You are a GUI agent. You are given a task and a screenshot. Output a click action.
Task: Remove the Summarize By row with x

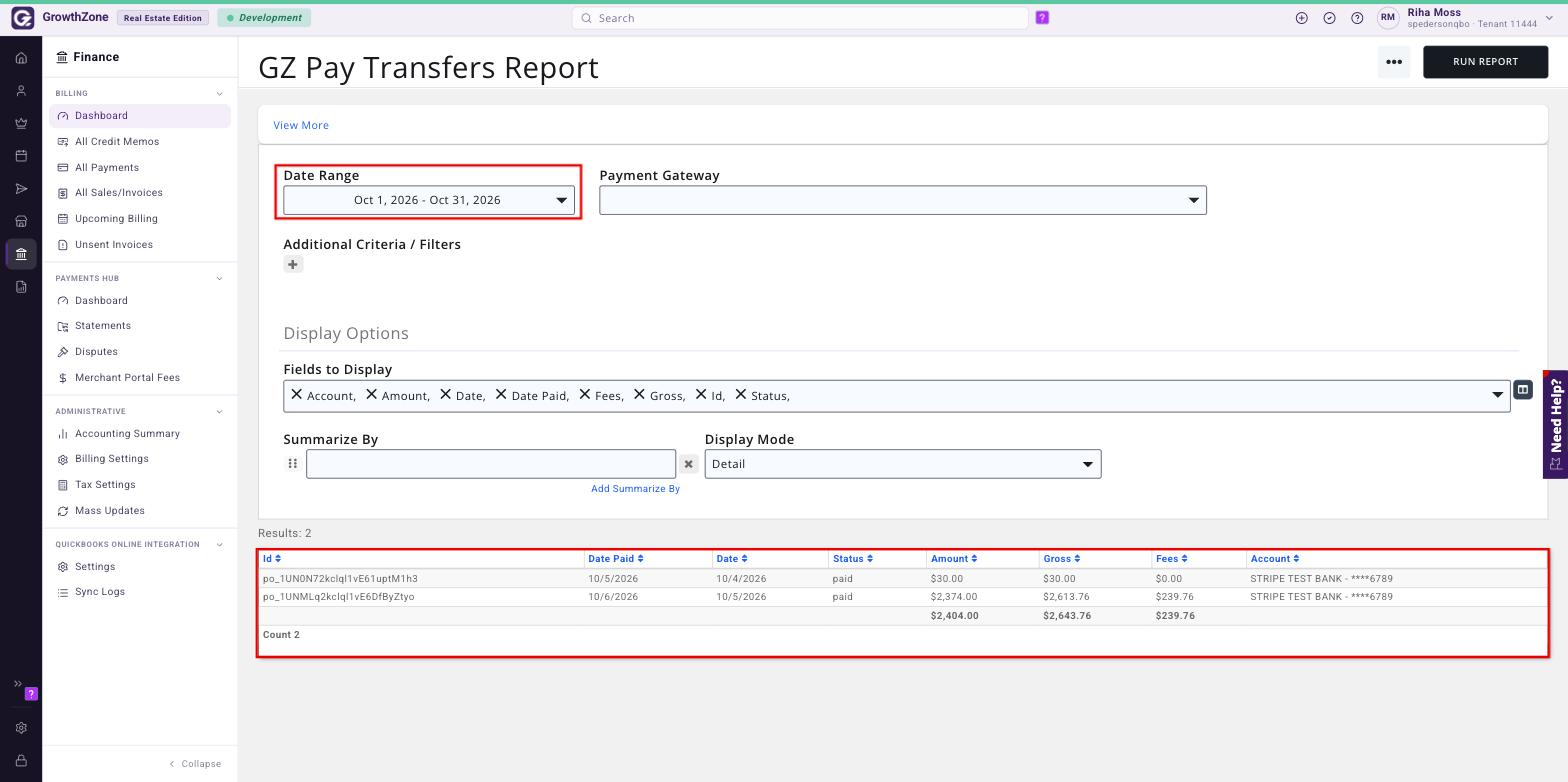pos(688,464)
